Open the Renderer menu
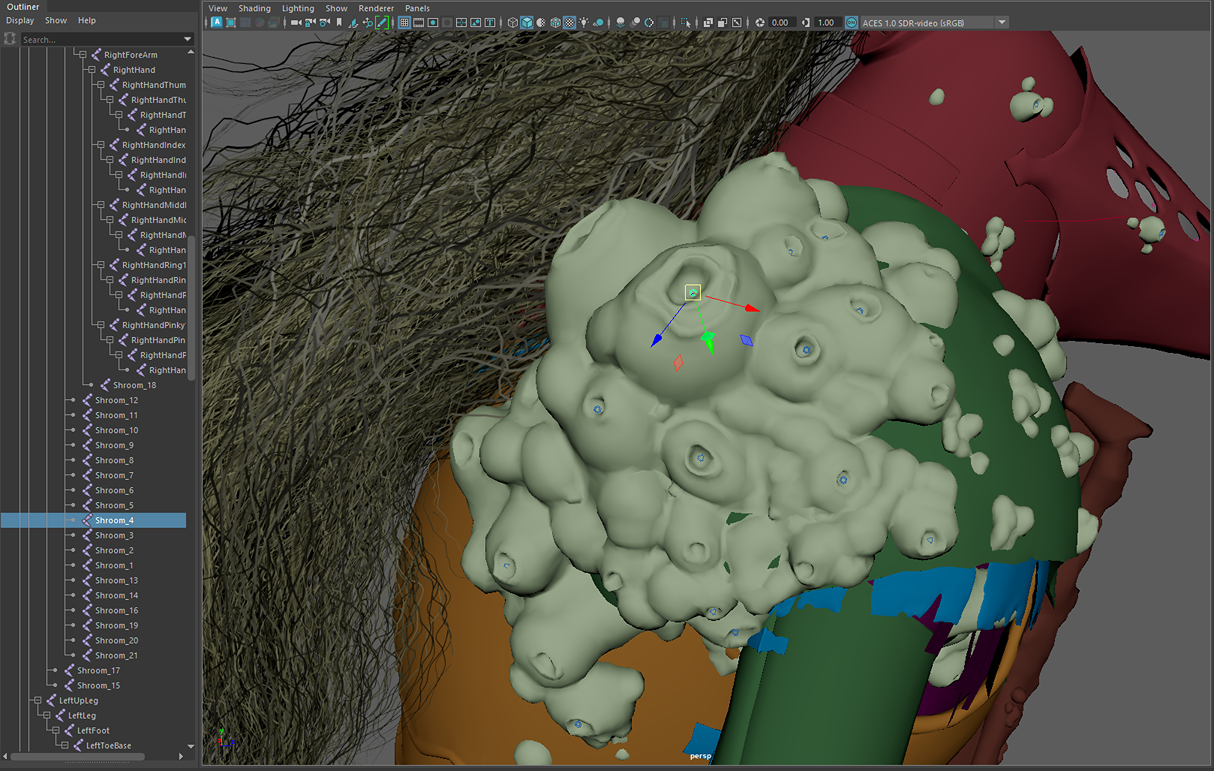This screenshot has height=771, width=1214. 376,8
